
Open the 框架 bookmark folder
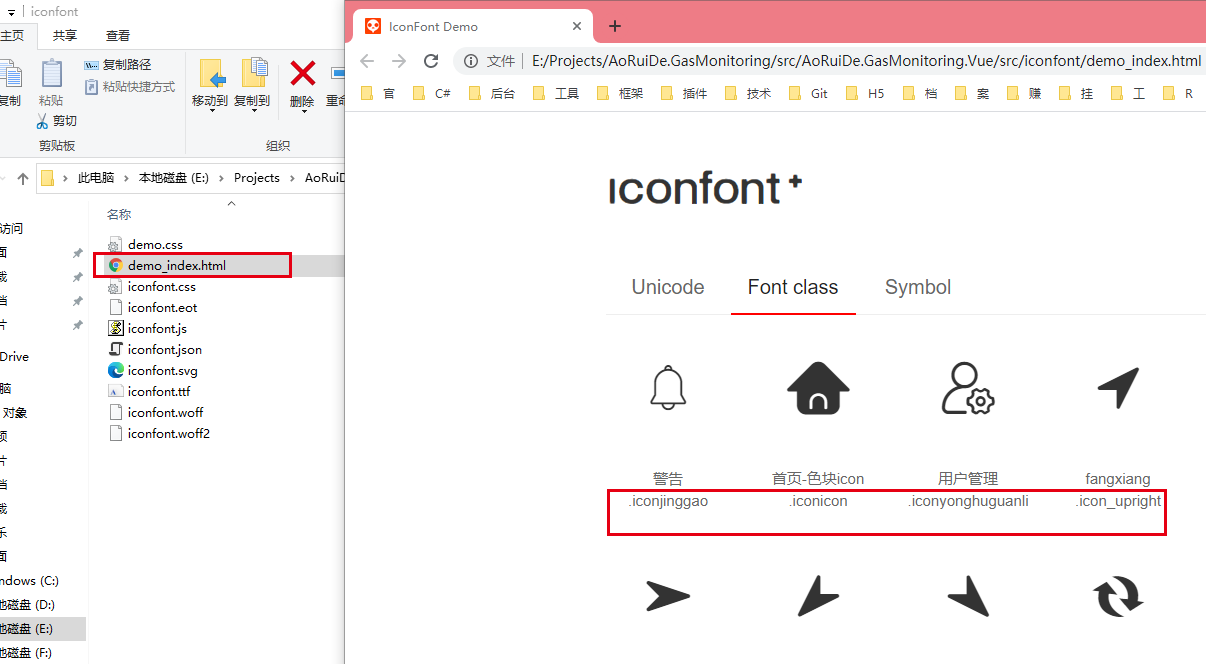[620, 94]
